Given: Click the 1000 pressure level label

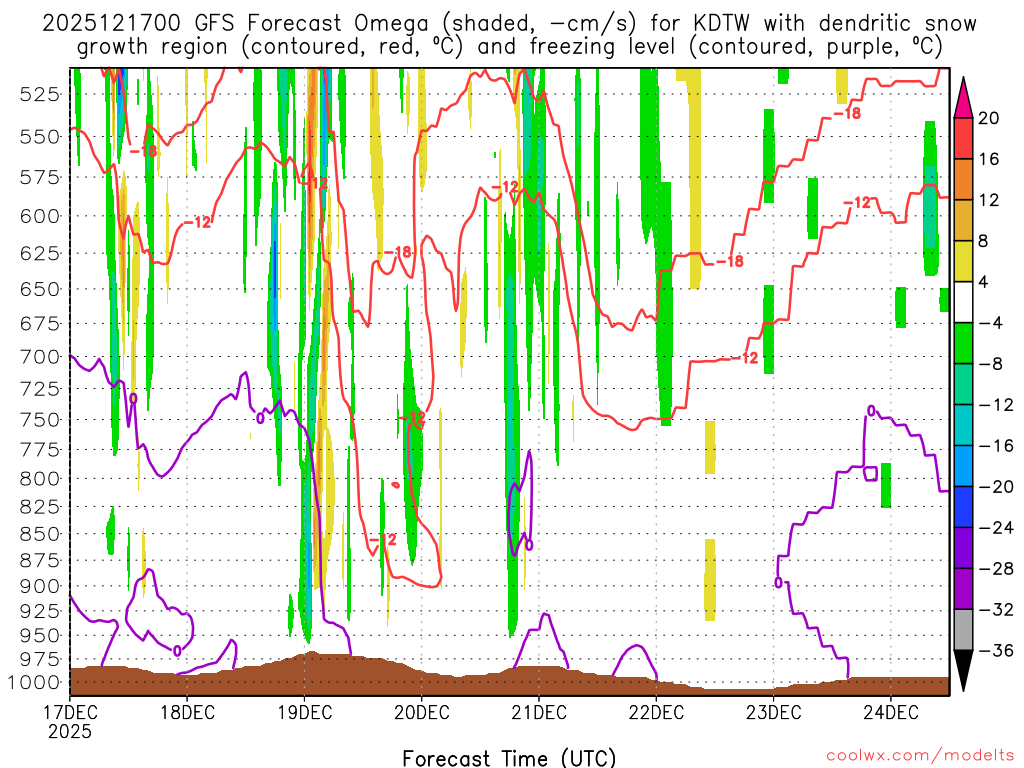Looking at the screenshot, I should tap(33, 683).
